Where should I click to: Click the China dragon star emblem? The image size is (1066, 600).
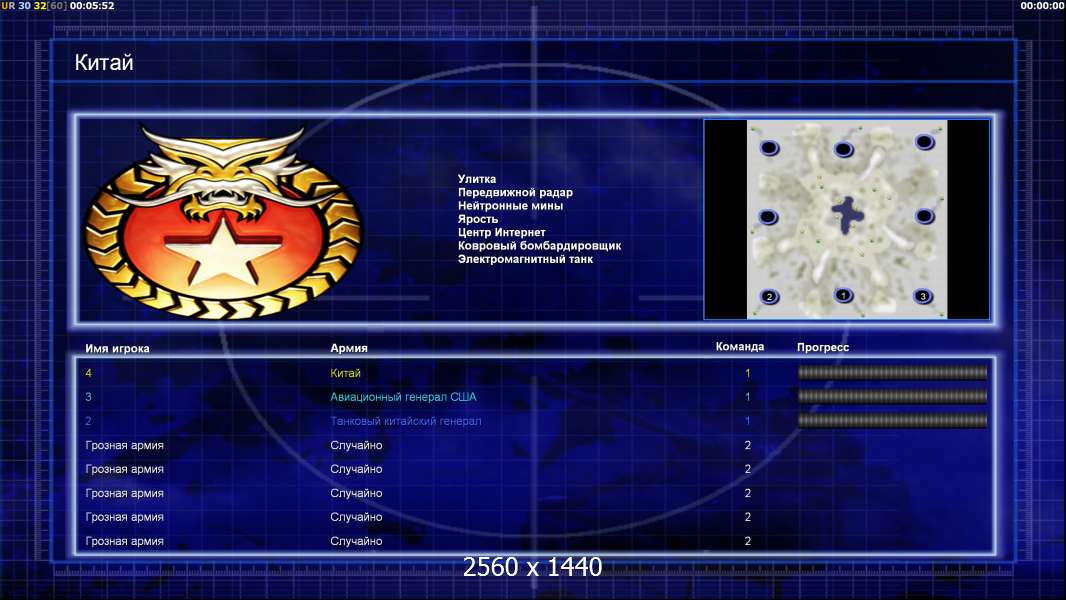[223, 221]
